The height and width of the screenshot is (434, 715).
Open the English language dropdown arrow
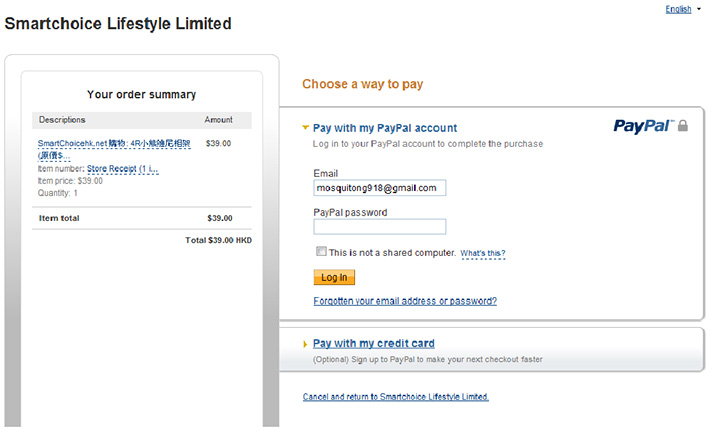coord(699,9)
